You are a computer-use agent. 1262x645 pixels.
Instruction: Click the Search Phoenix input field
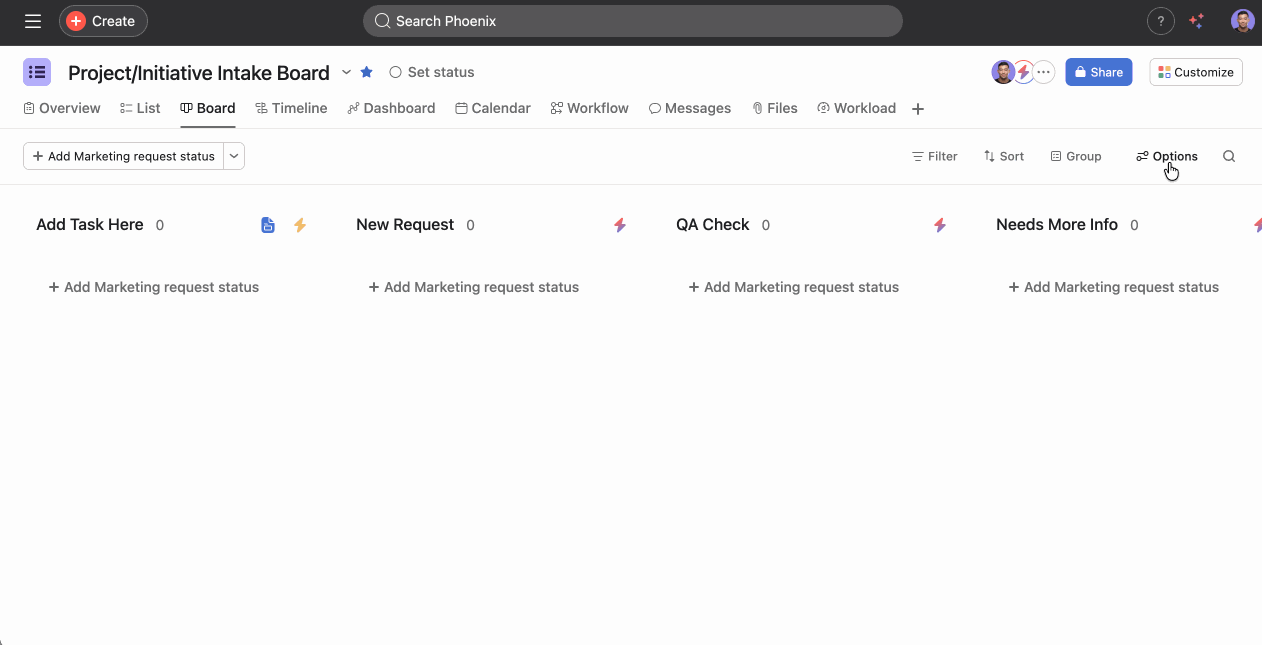(x=633, y=21)
